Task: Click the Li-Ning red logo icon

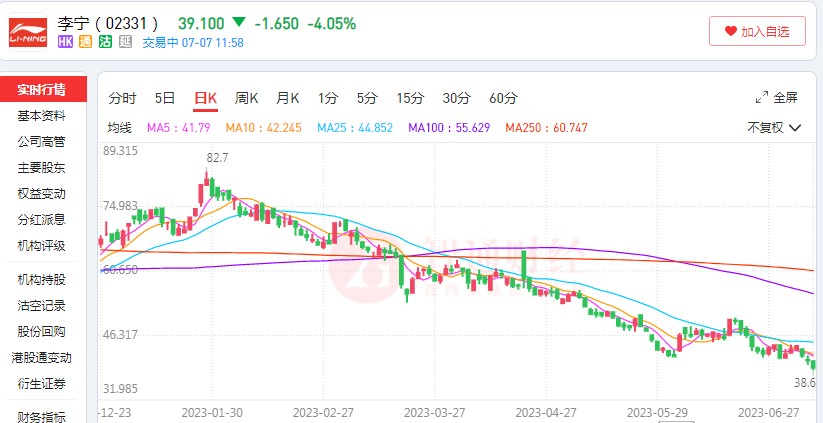Action: [x=28, y=33]
